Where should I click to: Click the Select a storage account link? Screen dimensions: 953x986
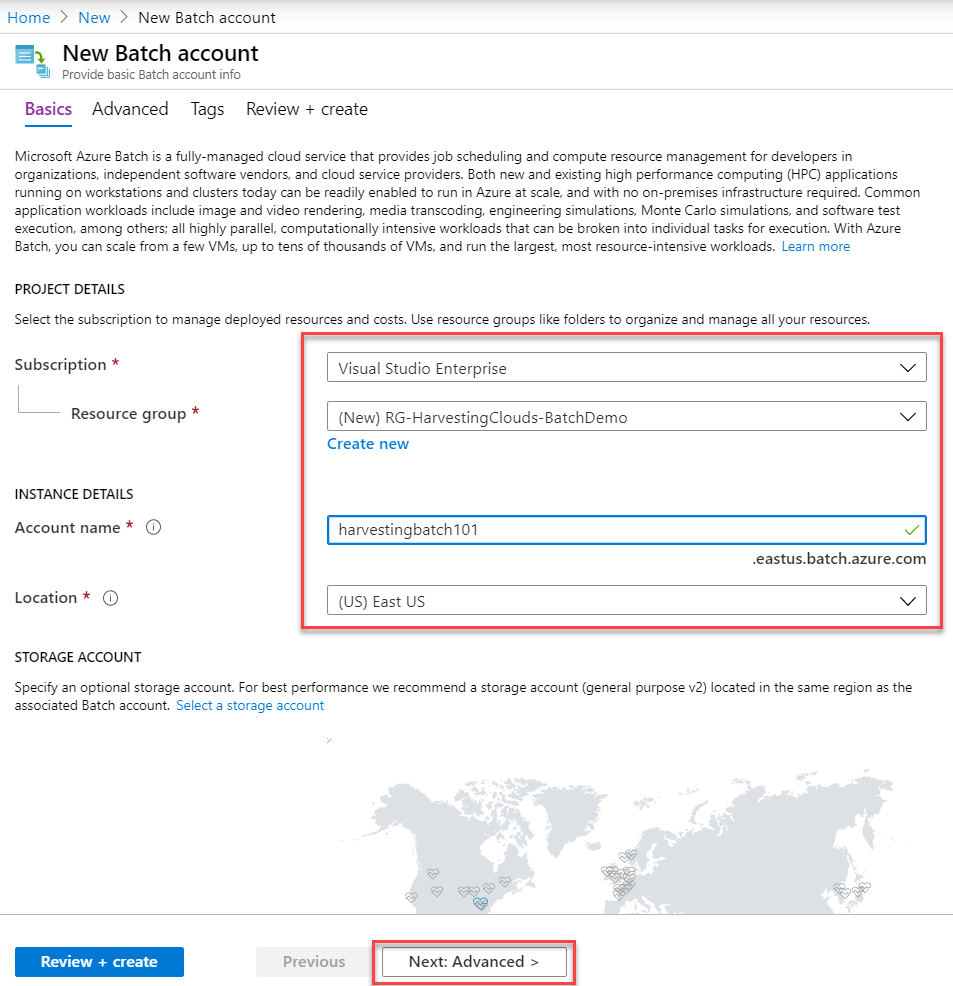click(x=250, y=706)
